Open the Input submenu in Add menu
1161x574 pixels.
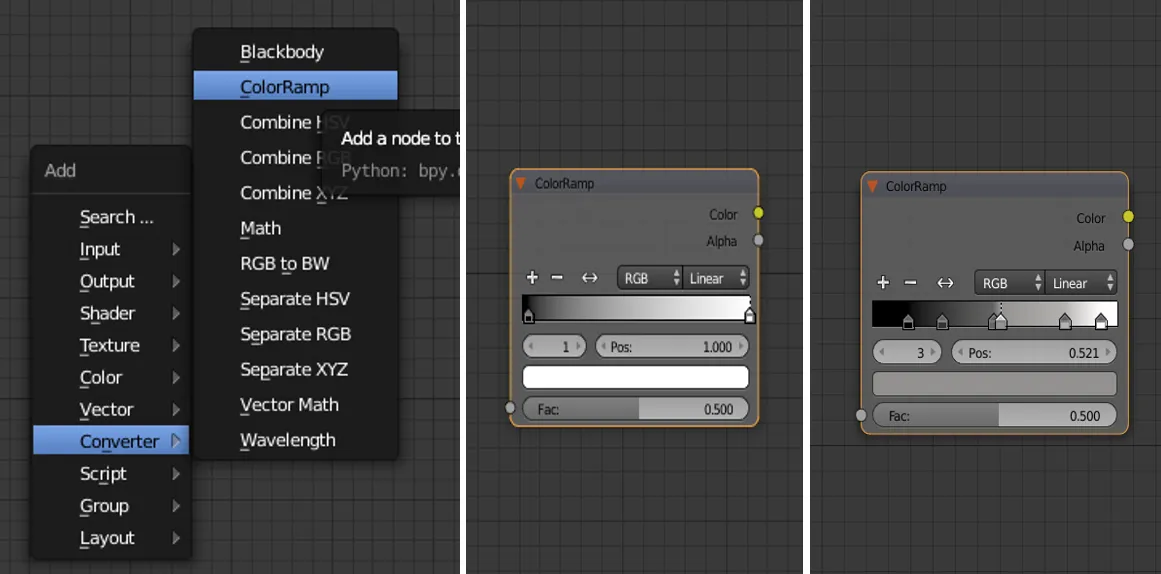coord(111,250)
